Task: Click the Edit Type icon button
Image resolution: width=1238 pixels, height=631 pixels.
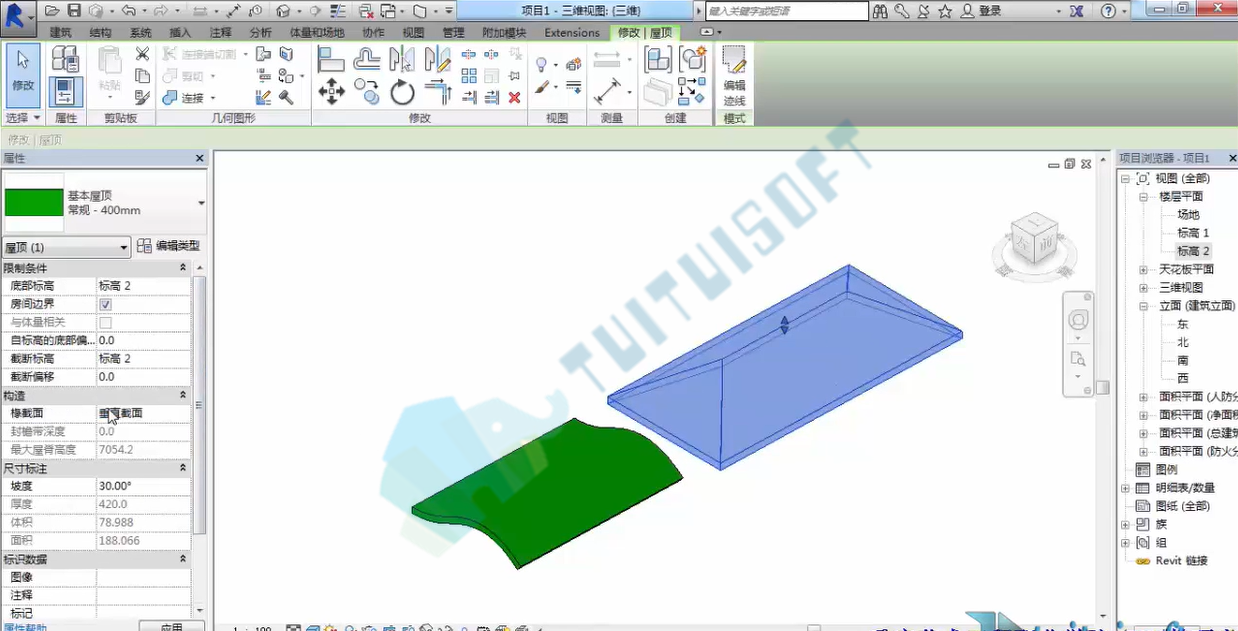Action: [168, 246]
